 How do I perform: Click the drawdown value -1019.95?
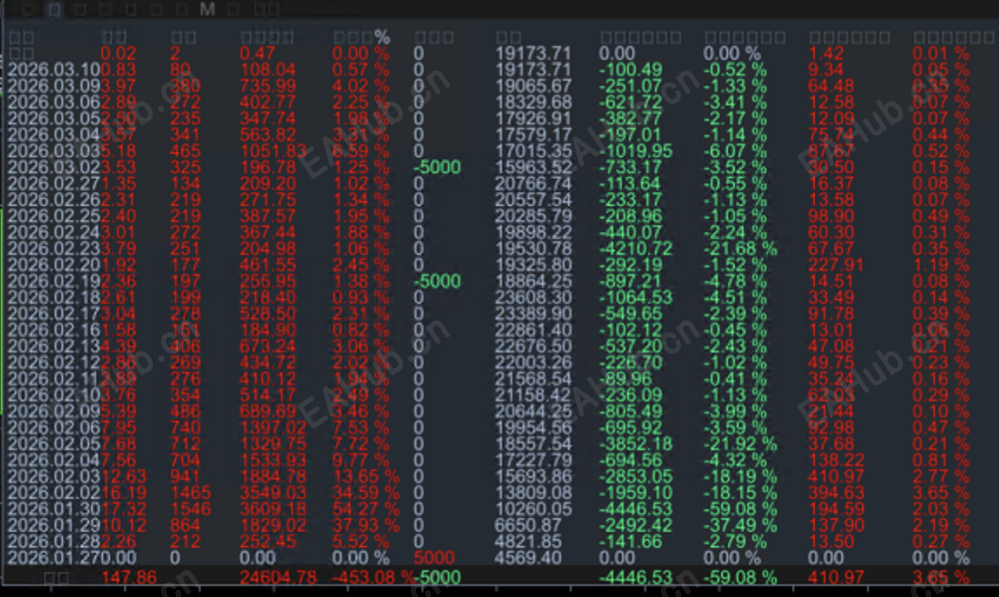click(635, 151)
